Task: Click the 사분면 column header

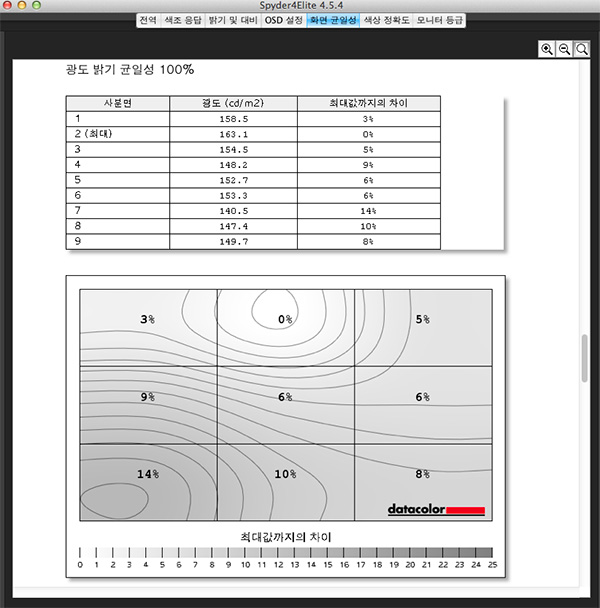Action: point(117,103)
